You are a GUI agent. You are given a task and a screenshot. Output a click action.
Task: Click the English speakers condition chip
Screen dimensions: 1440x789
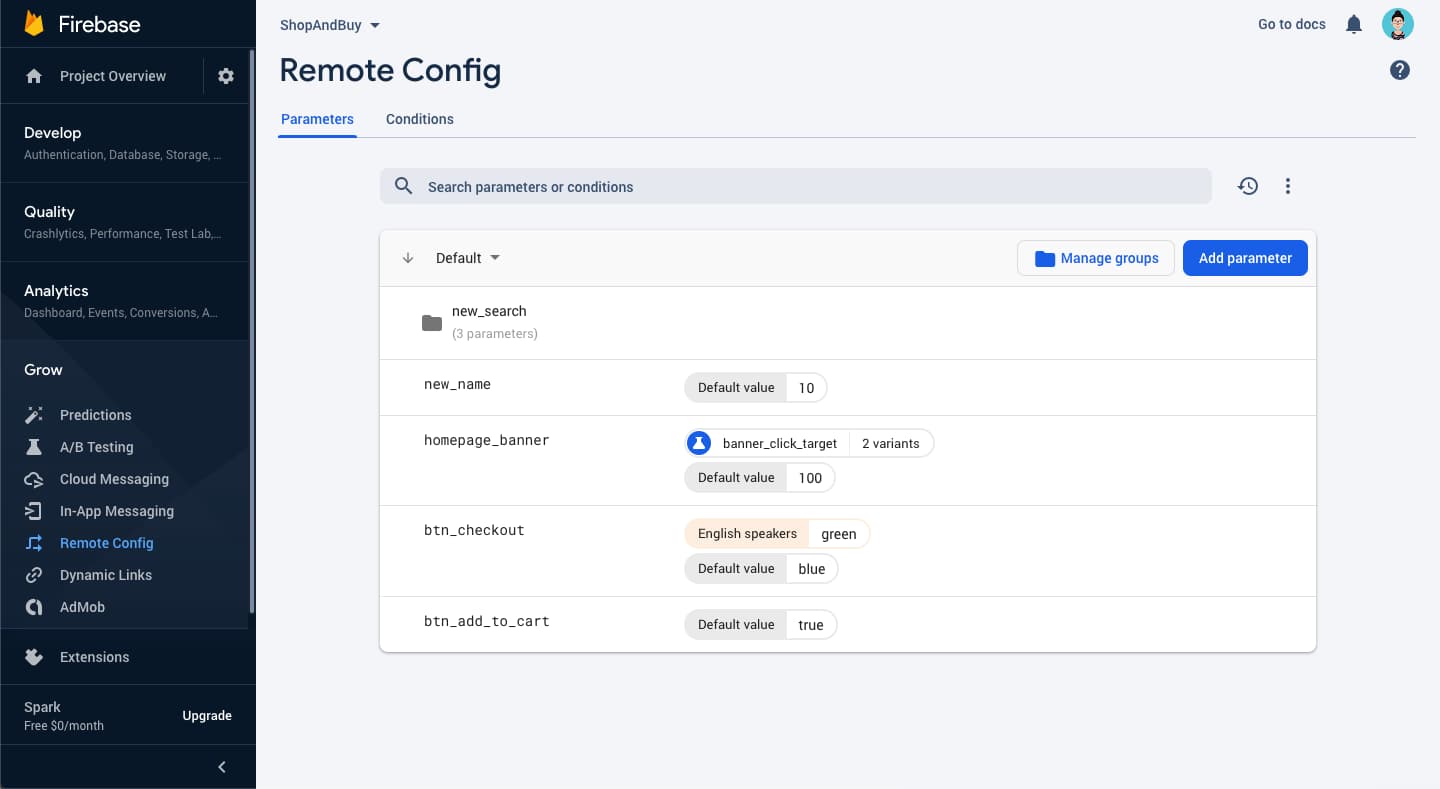(x=747, y=534)
